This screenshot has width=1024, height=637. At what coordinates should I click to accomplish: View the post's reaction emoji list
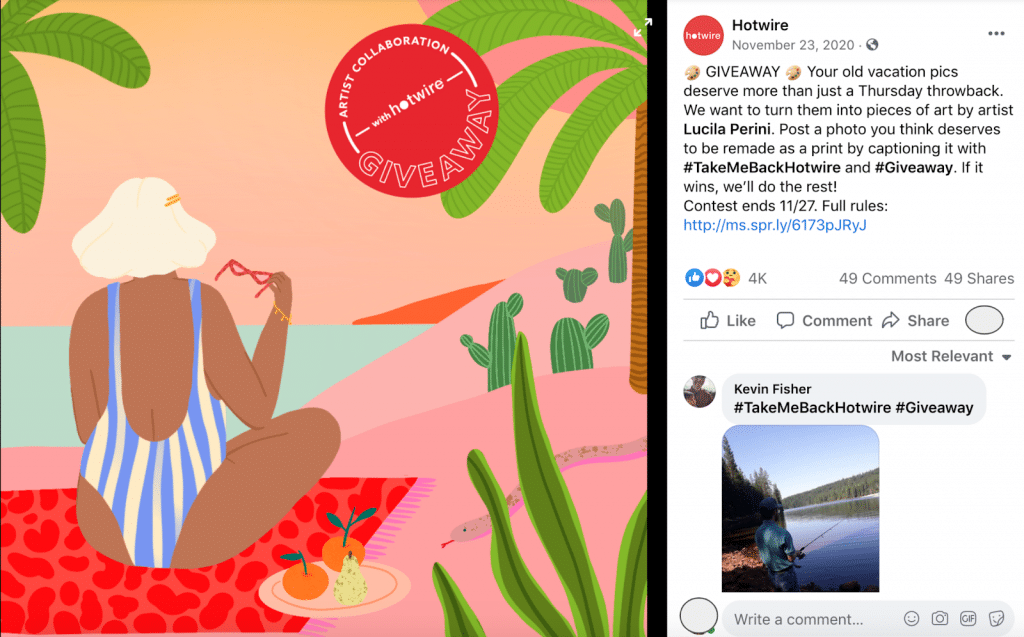[x=712, y=278]
